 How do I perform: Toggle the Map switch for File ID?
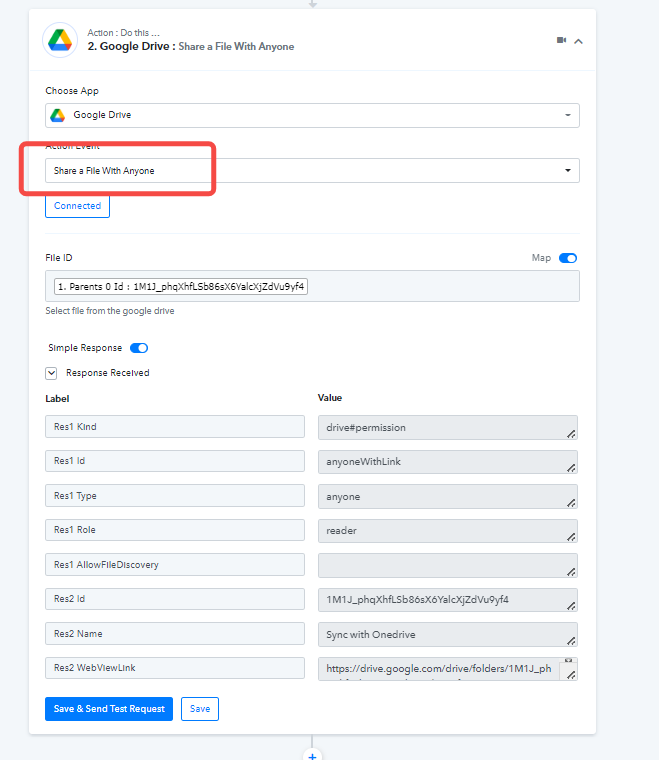point(568,258)
